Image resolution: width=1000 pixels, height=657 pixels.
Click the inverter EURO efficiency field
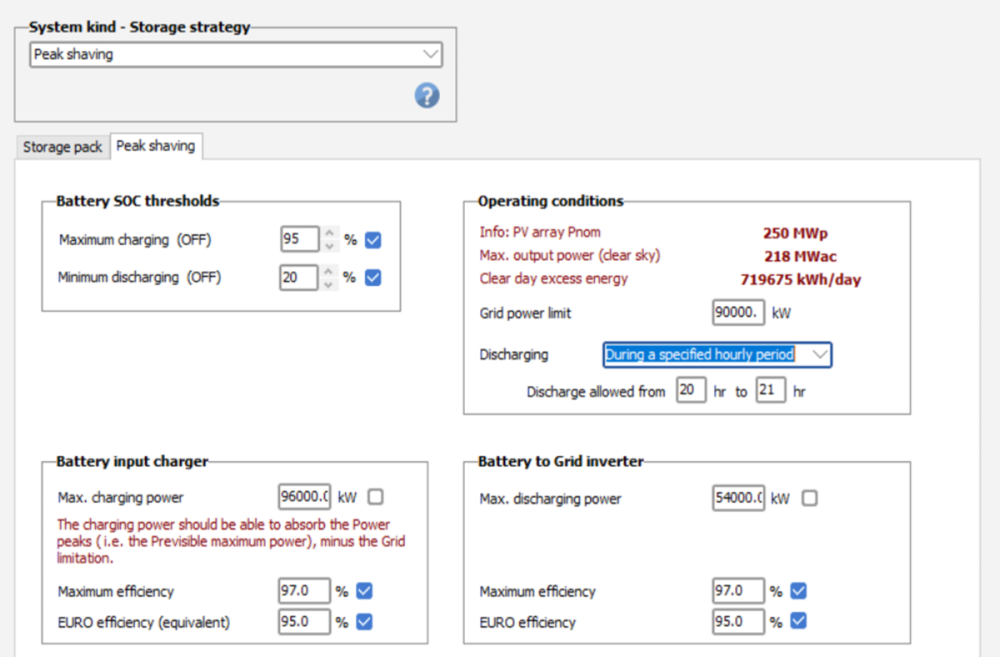click(738, 622)
